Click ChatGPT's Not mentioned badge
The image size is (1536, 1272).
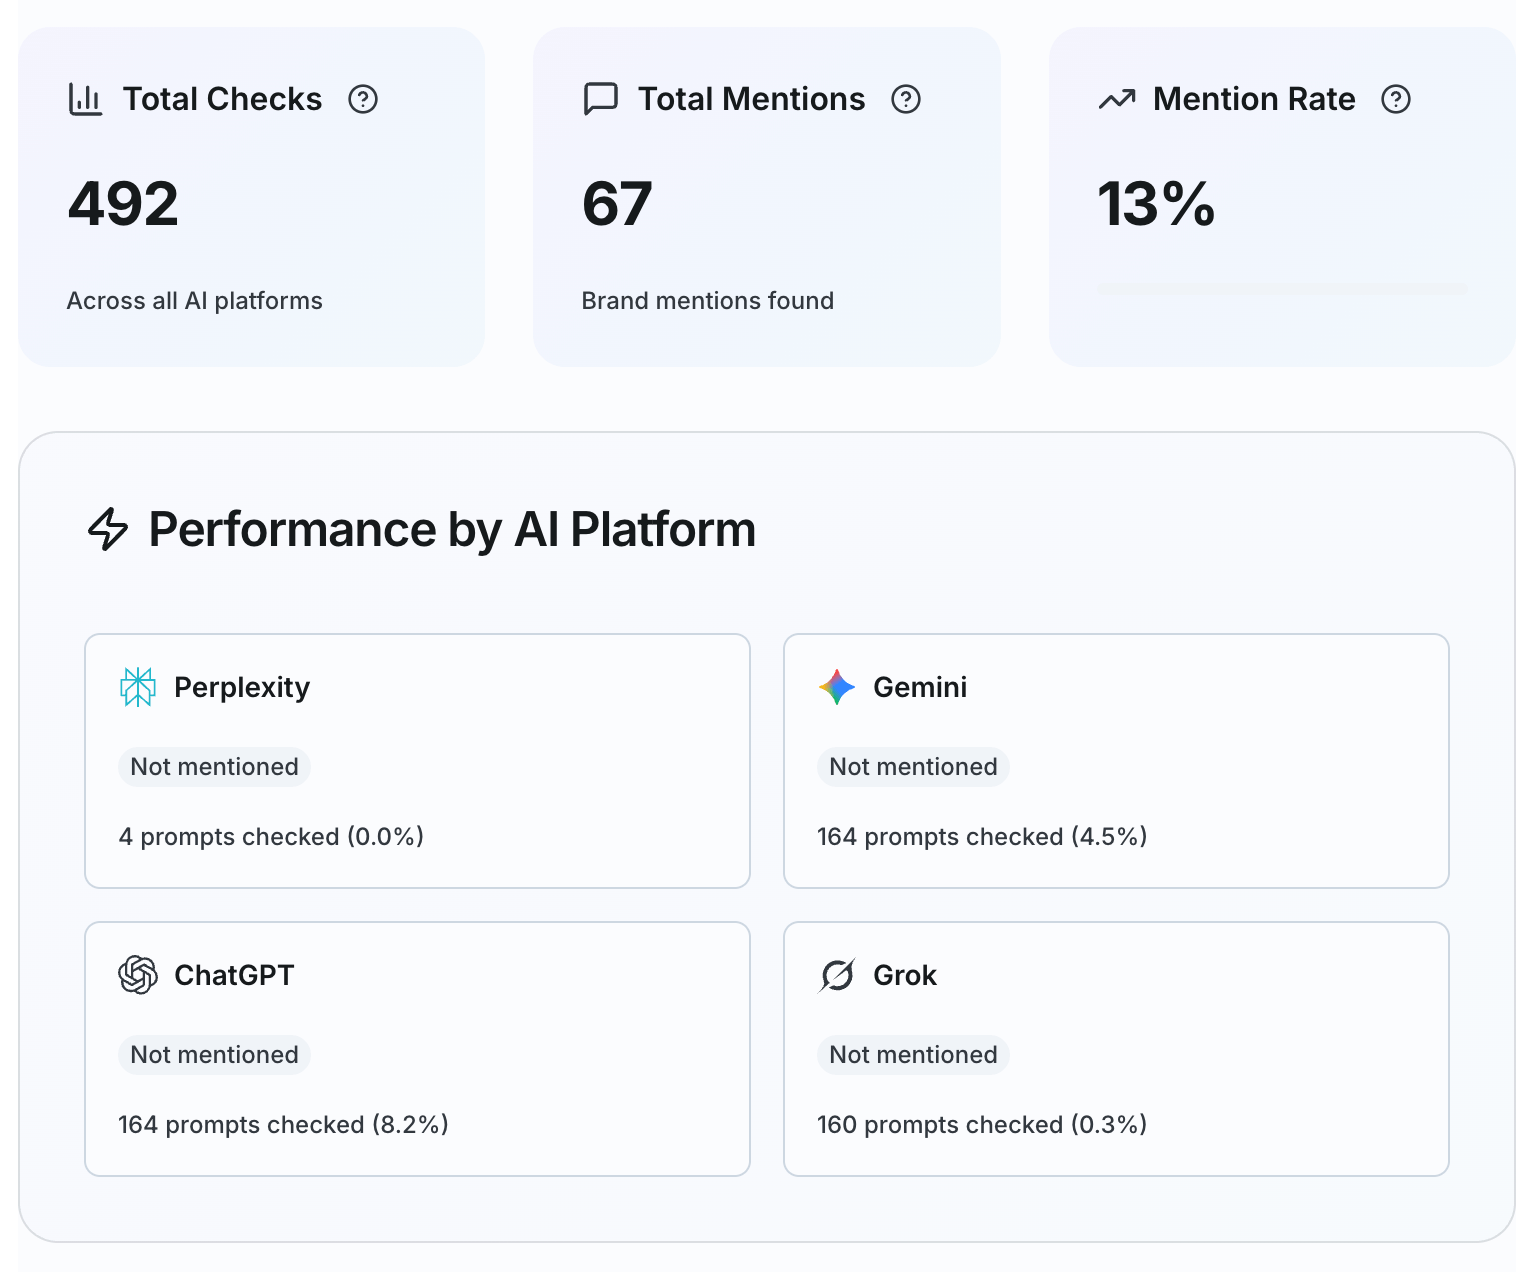(214, 1054)
